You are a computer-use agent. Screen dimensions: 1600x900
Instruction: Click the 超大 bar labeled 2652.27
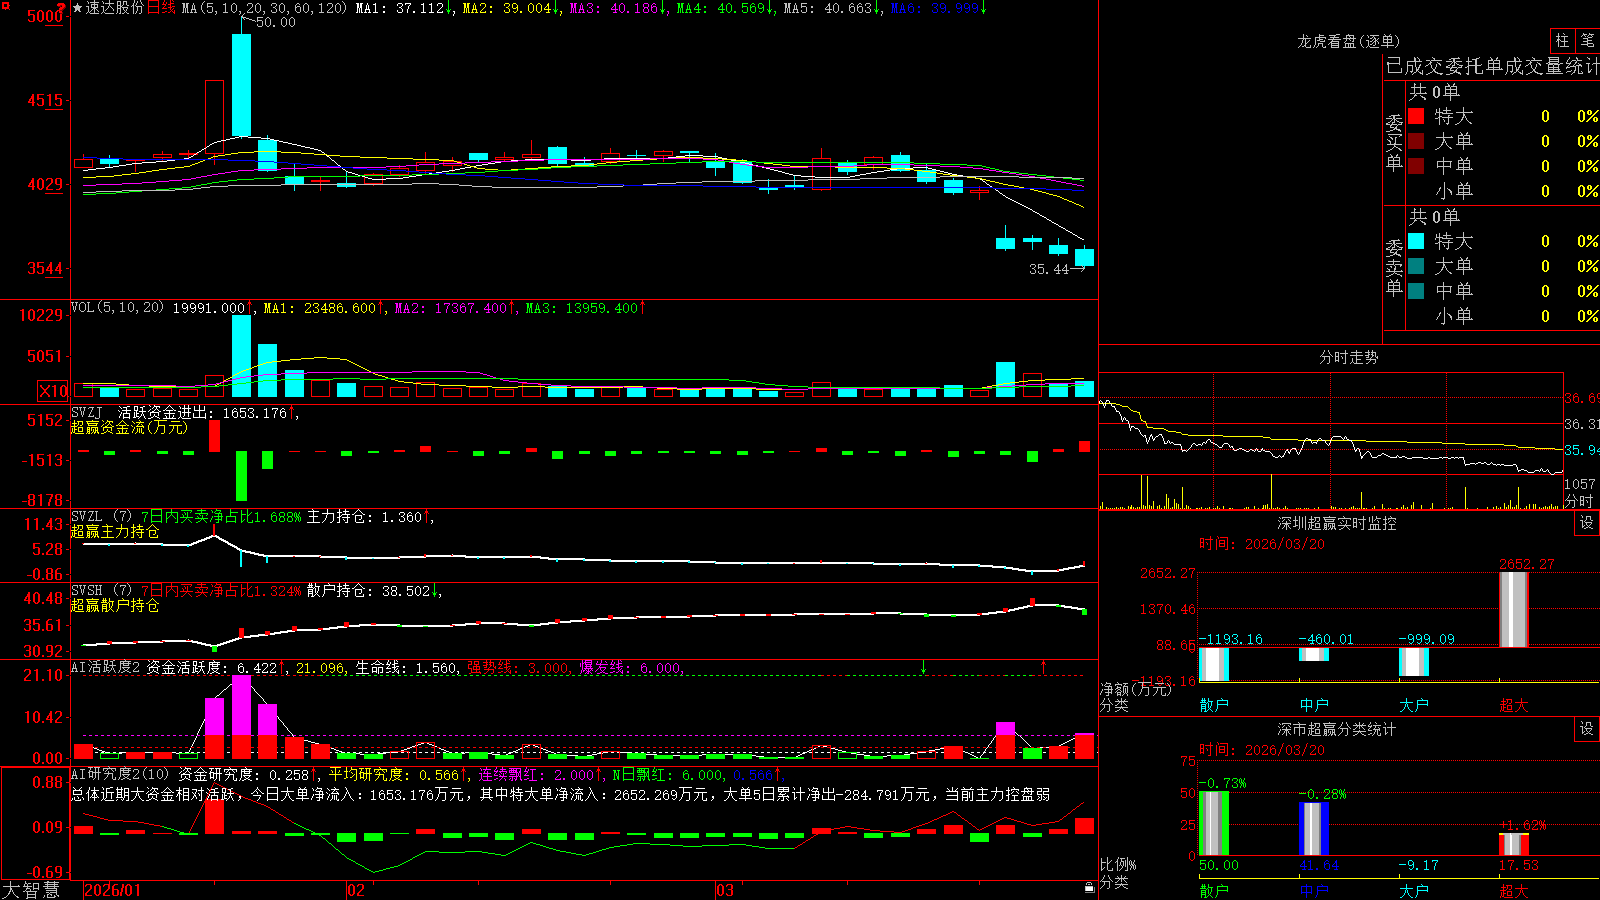[1514, 609]
